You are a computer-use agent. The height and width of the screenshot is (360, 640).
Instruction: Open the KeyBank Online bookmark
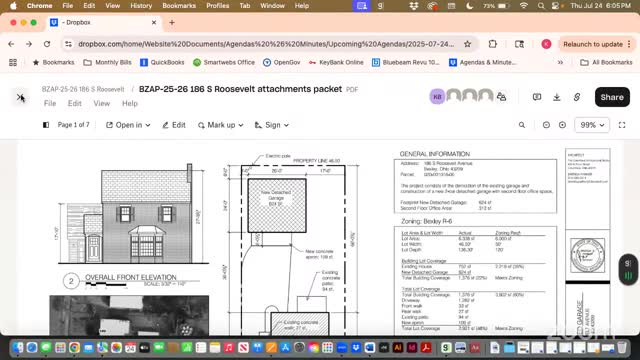tap(336, 62)
